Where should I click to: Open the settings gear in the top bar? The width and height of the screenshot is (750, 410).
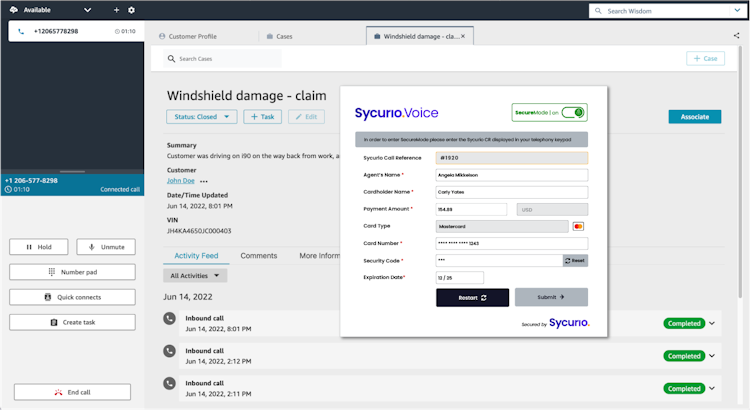(131, 10)
